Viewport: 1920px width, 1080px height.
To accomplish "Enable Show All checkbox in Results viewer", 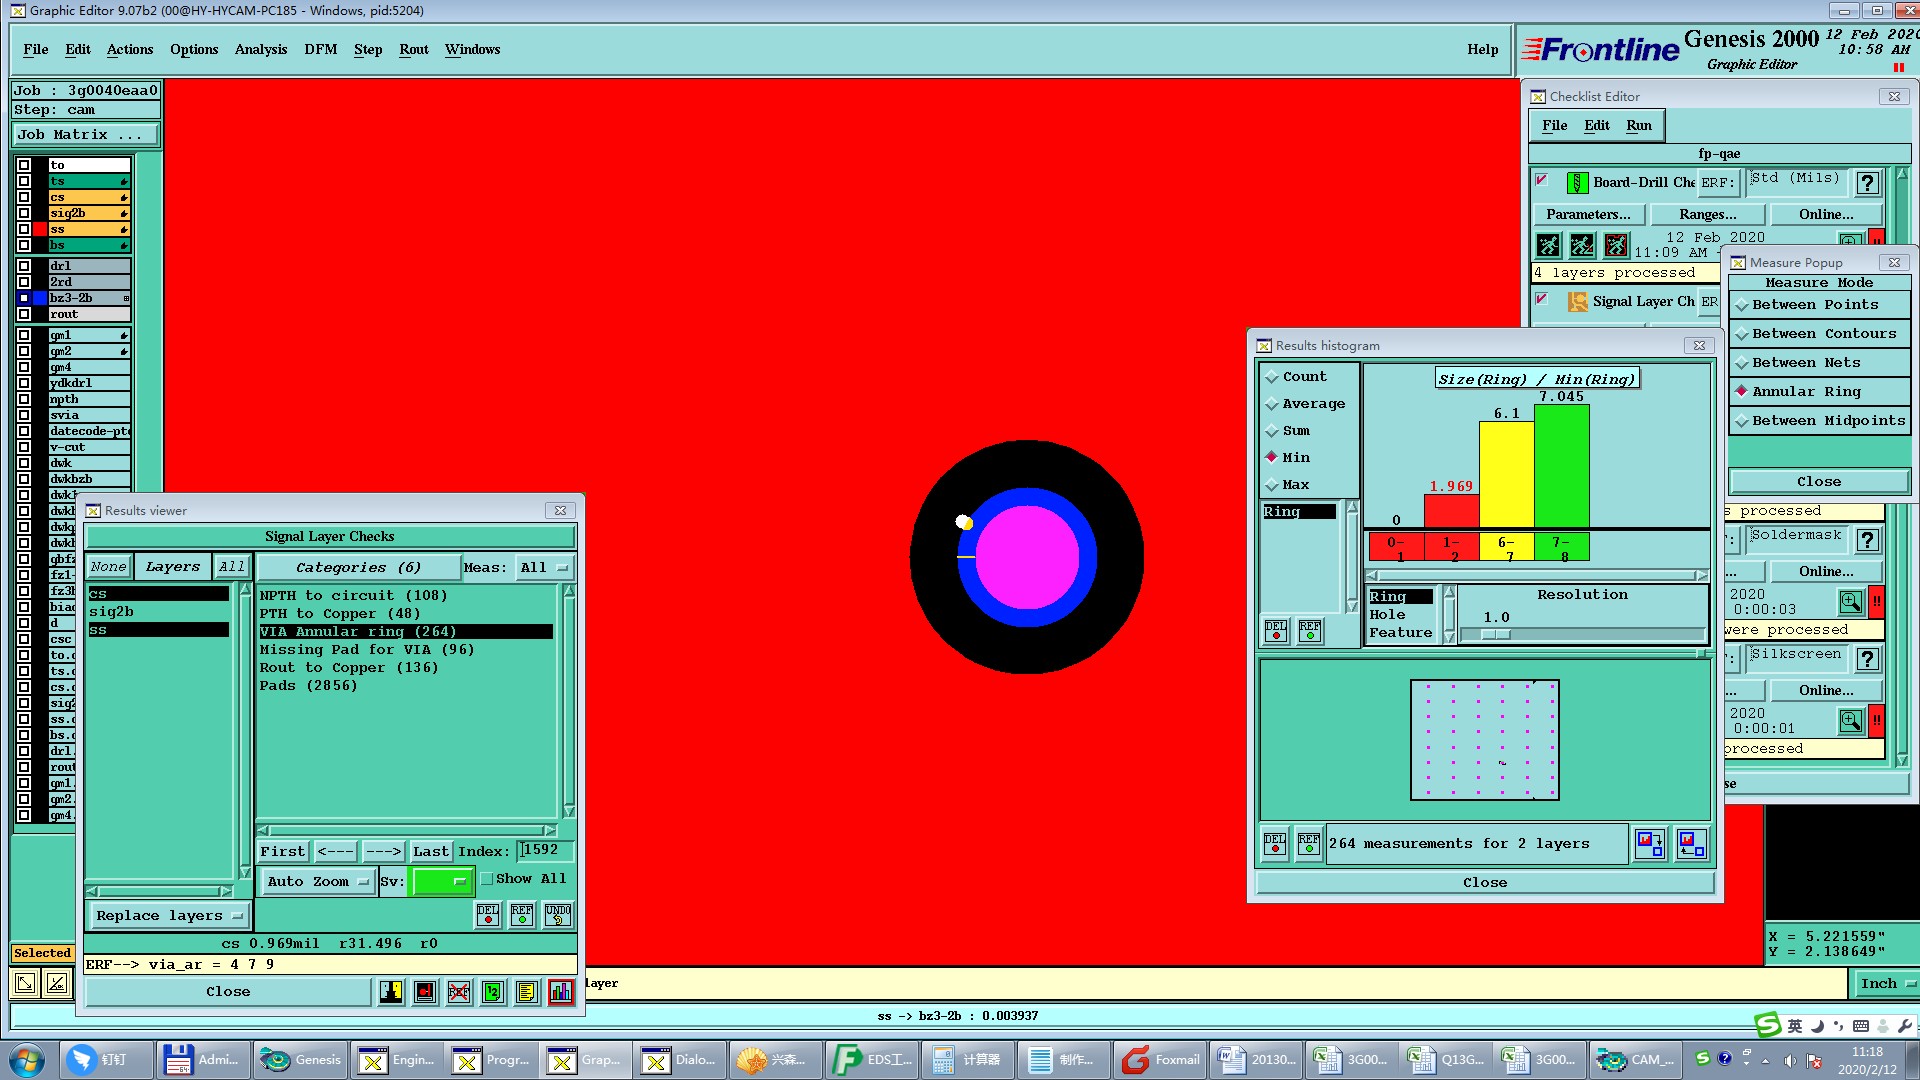I will pos(487,879).
